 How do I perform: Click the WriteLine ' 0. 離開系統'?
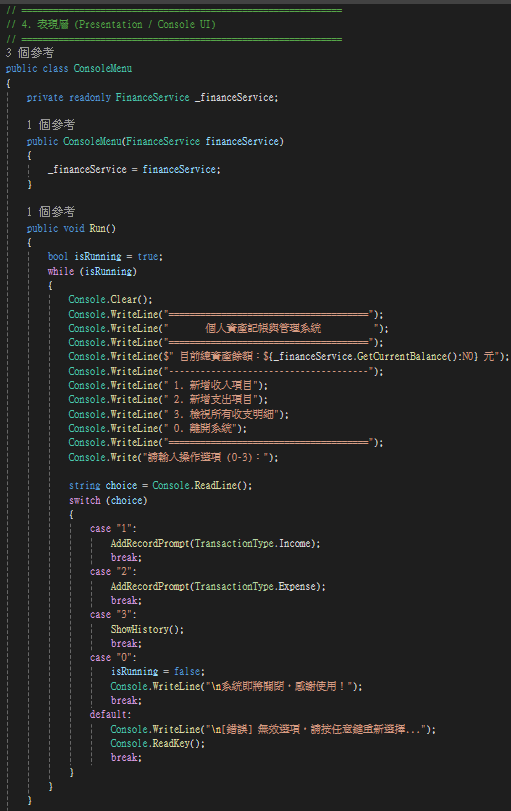click(x=158, y=428)
